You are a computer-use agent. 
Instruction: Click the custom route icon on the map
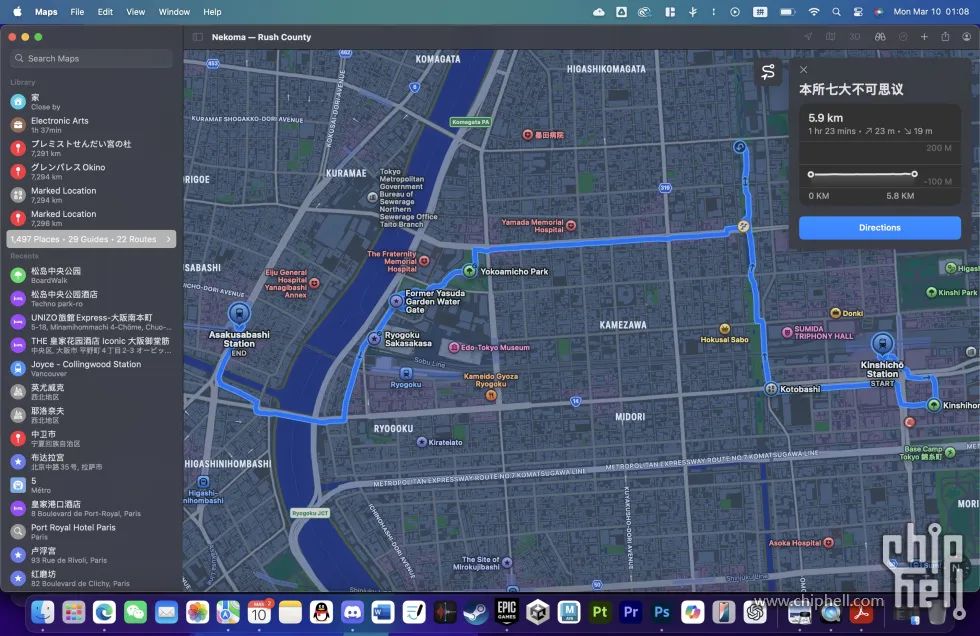(x=768, y=72)
